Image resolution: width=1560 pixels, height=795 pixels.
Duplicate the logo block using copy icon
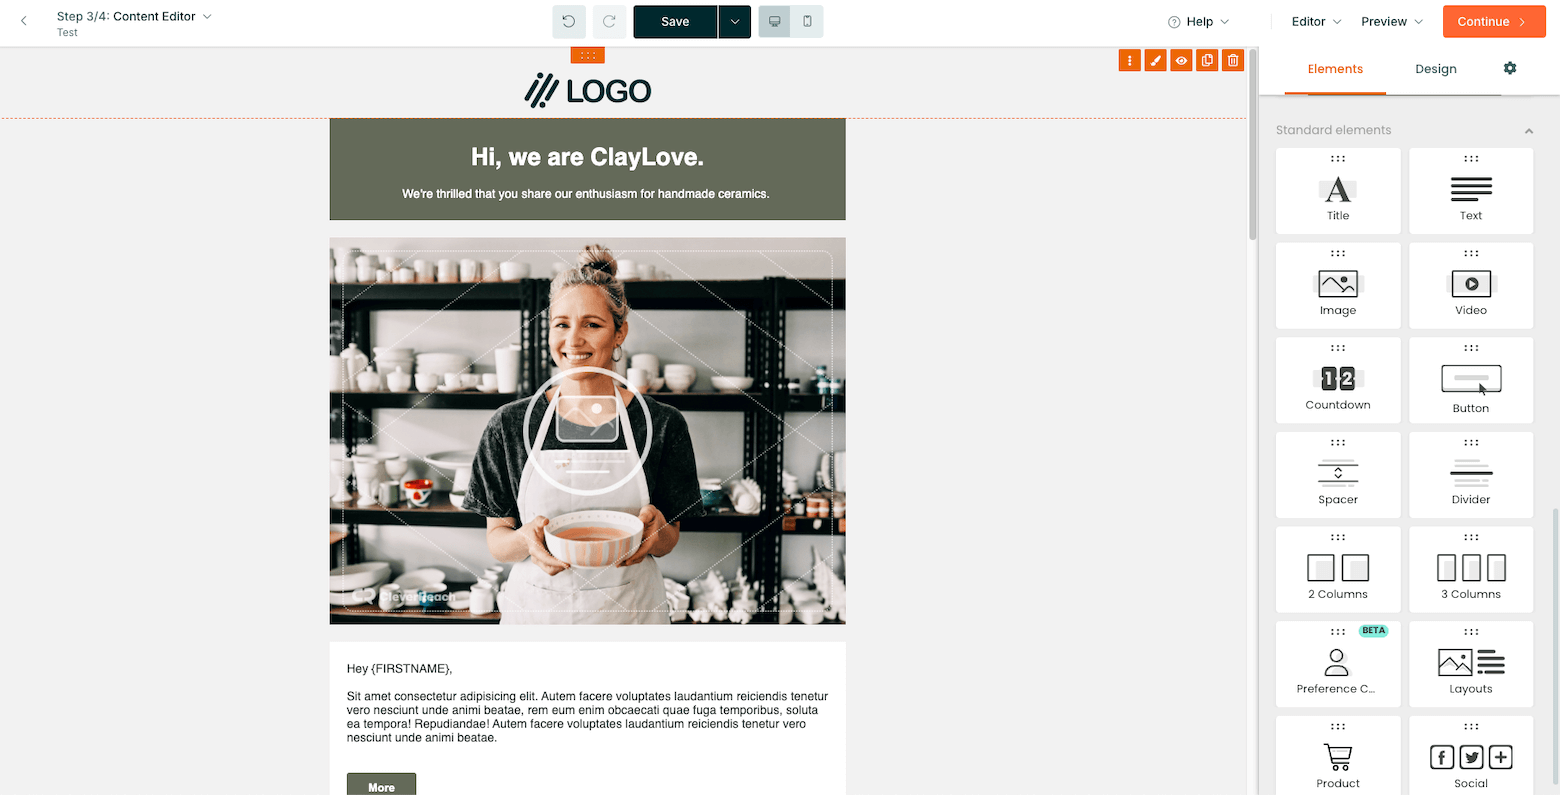(1207, 61)
